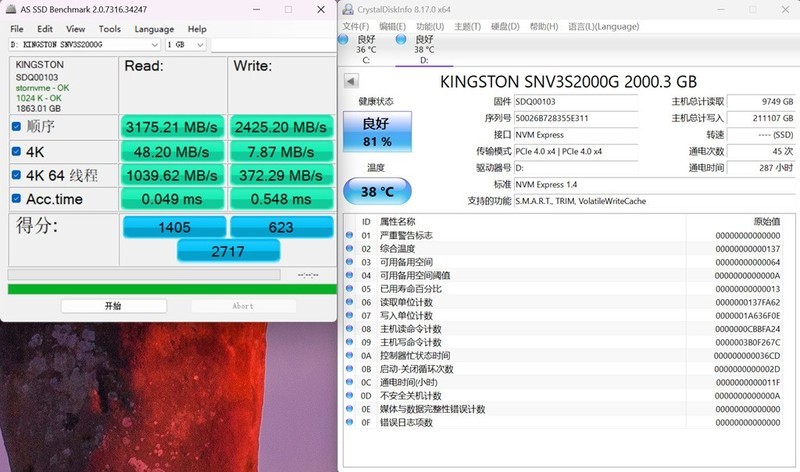The image size is (800, 472).
Task: Click the previous disk arrow in CrystalDiskInfo
Action: (351, 81)
